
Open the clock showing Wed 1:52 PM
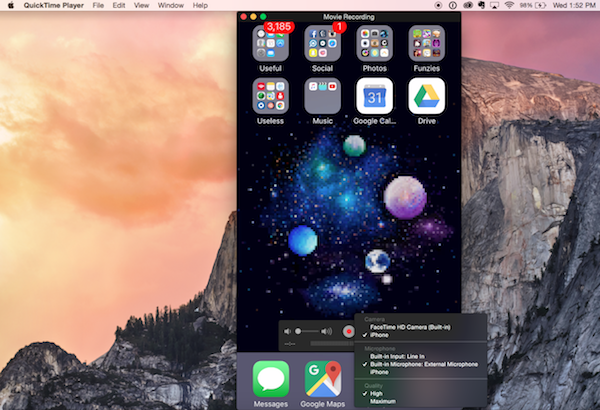pos(574,5)
